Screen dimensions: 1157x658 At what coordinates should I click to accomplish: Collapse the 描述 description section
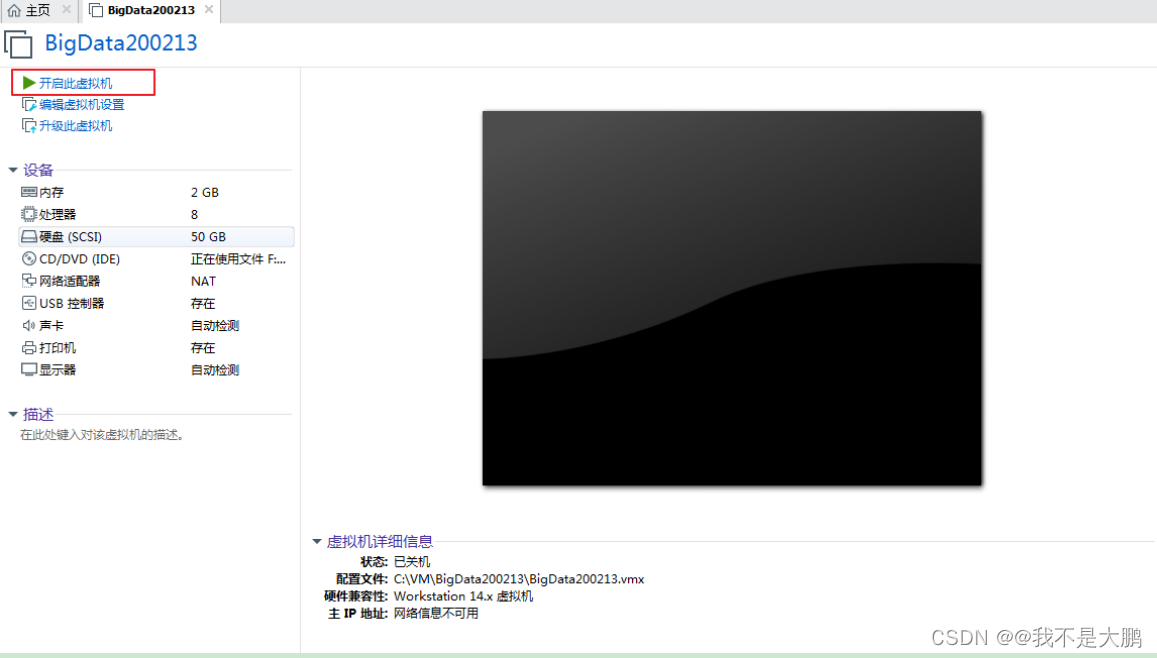point(13,415)
